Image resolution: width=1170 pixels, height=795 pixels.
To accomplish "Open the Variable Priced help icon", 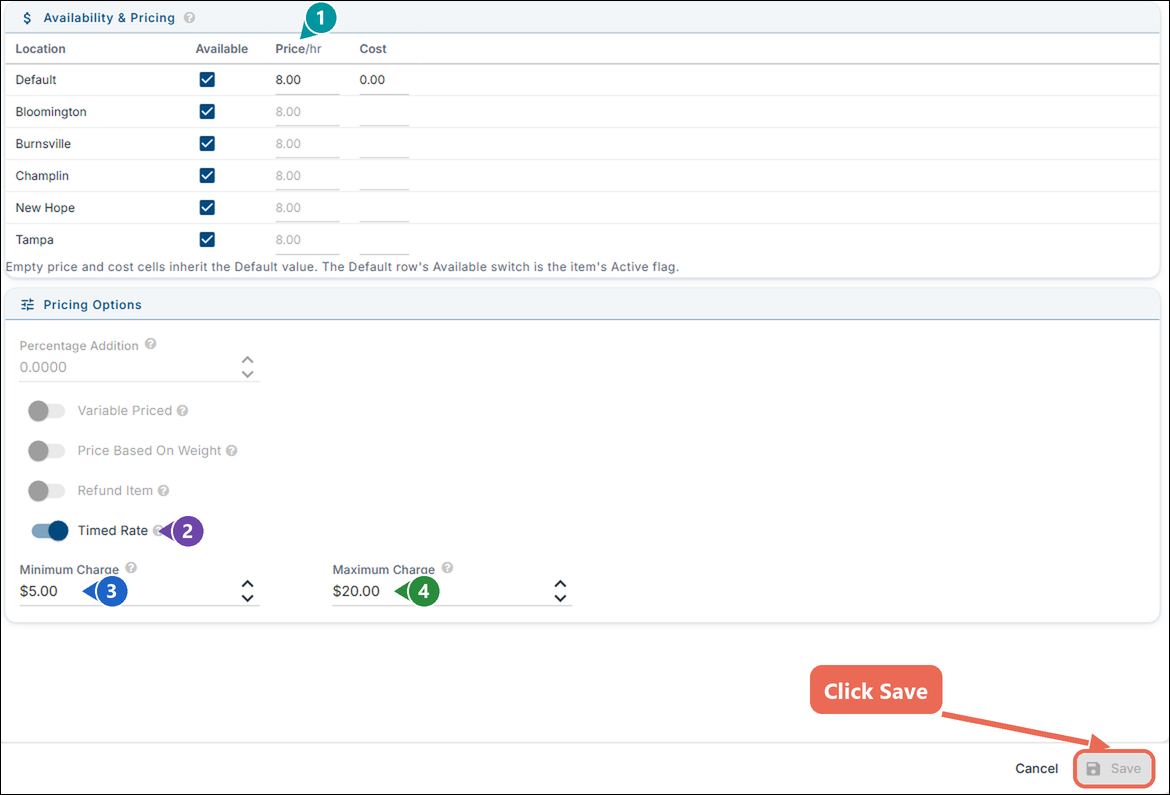I will (183, 411).
